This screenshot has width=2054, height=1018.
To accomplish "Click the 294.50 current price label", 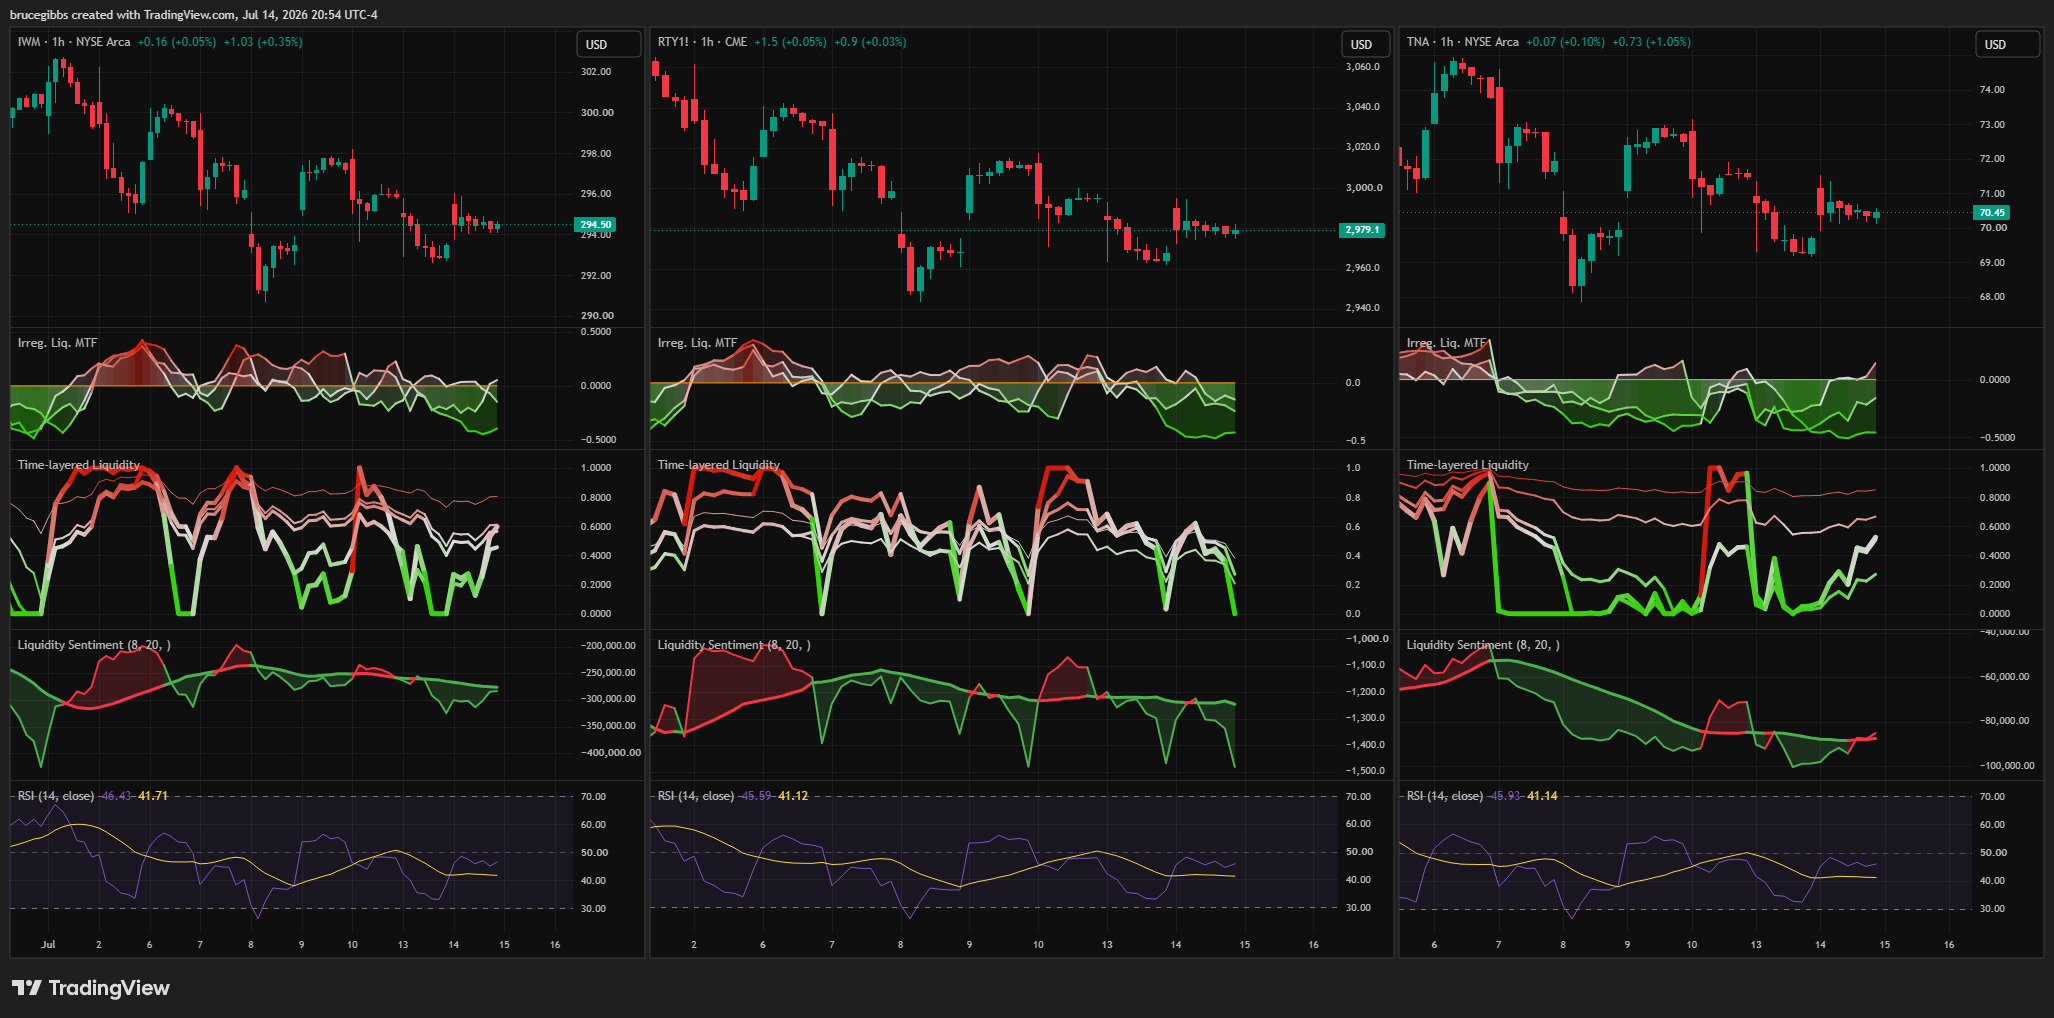I will pyautogui.click(x=596, y=225).
